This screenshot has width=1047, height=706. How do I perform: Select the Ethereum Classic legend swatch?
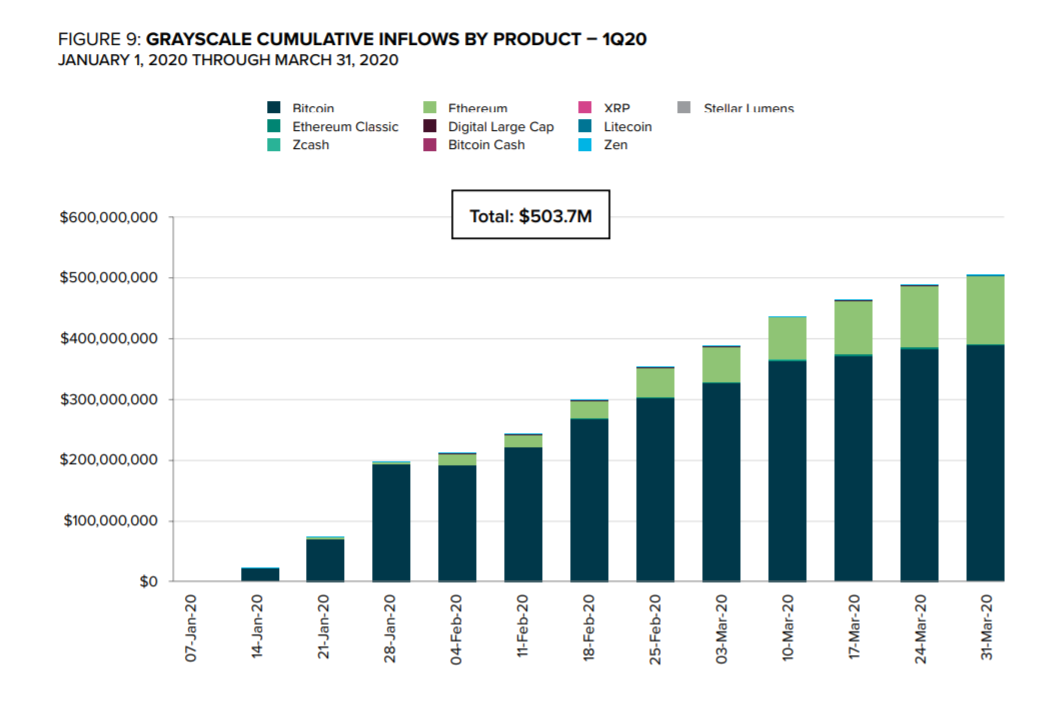[273, 127]
